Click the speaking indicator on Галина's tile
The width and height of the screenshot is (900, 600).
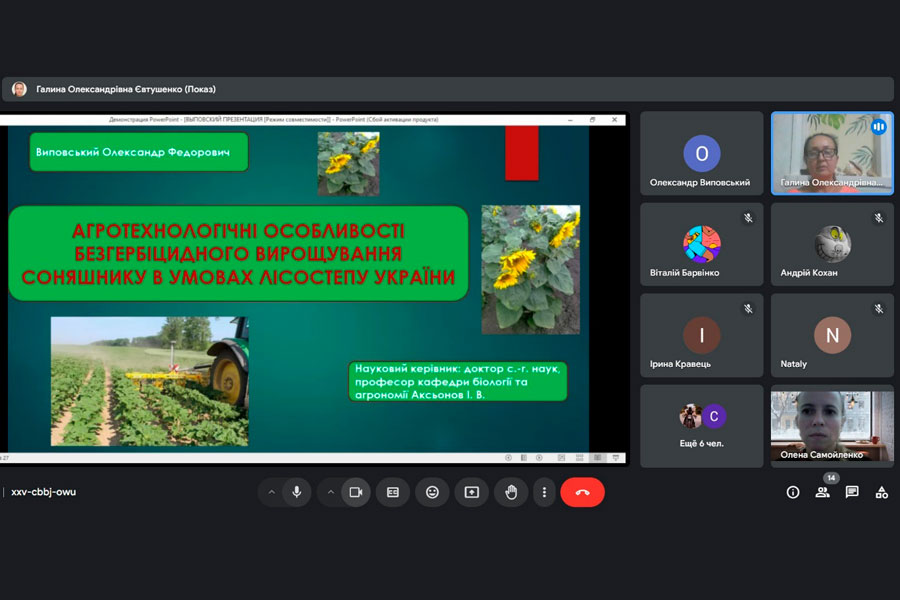click(x=879, y=127)
